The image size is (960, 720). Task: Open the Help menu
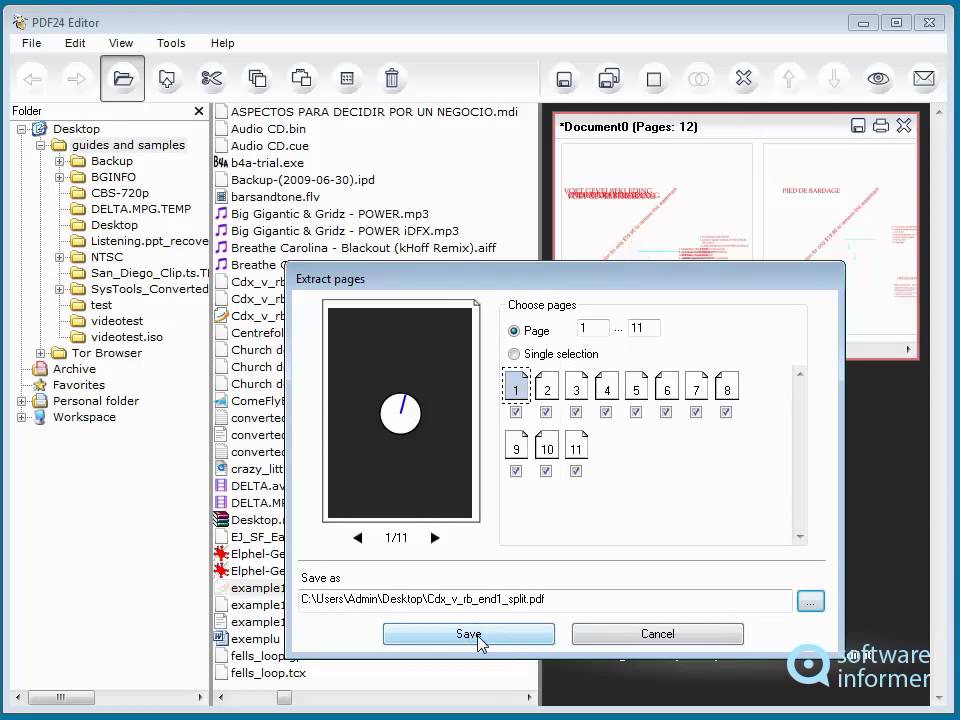tap(222, 43)
